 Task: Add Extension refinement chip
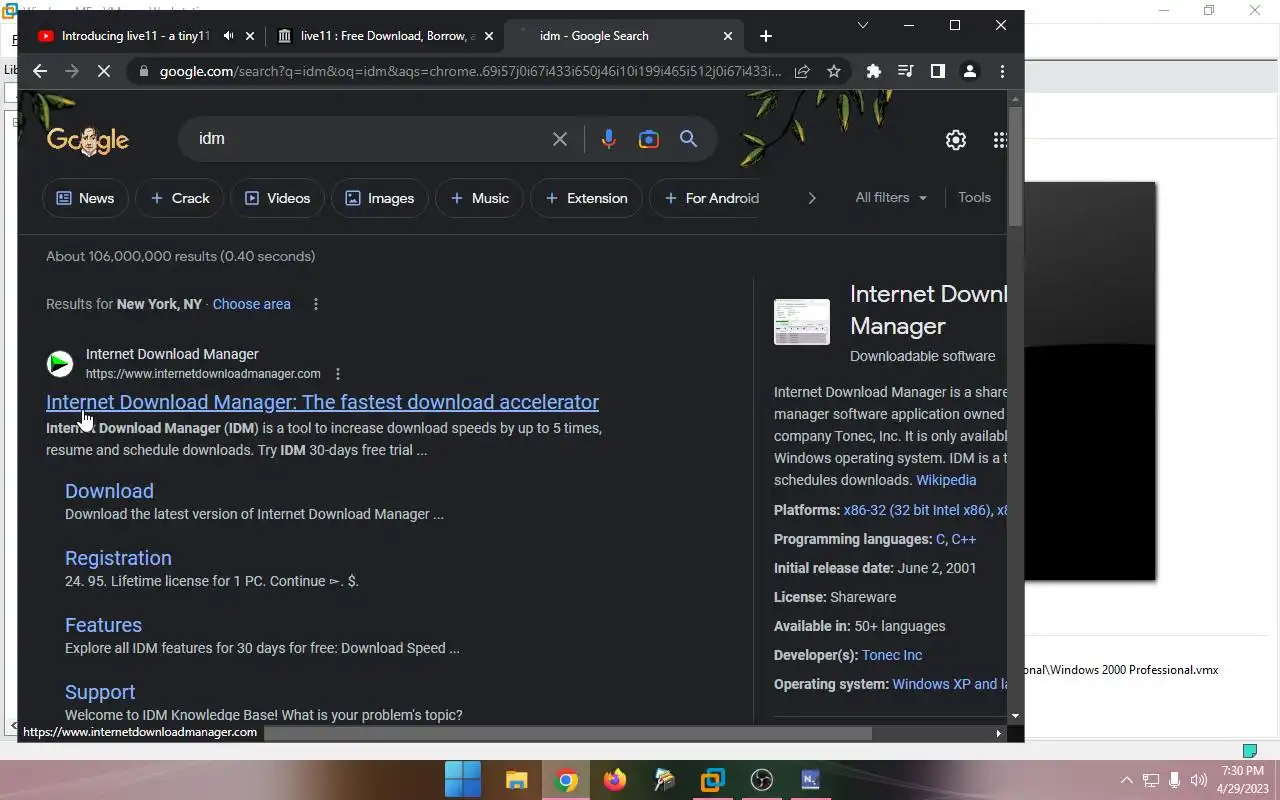coord(586,198)
